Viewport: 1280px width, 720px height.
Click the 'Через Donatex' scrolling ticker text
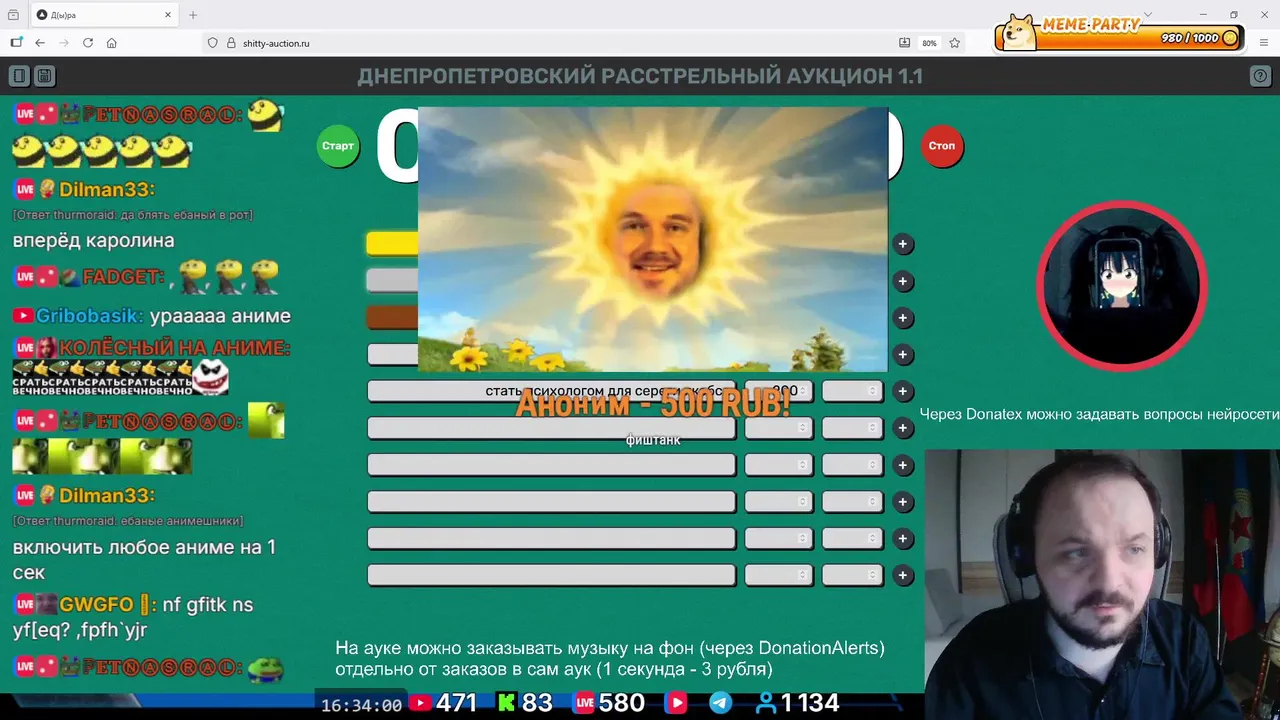tap(1099, 414)
